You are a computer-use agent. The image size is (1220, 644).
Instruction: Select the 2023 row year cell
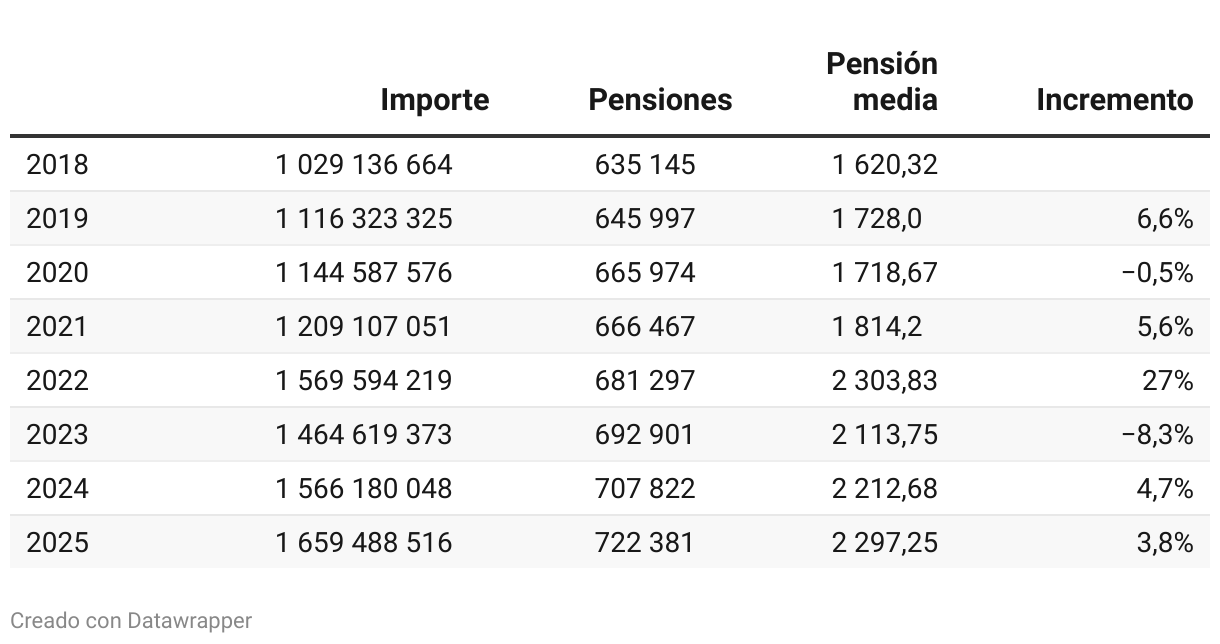57,434
